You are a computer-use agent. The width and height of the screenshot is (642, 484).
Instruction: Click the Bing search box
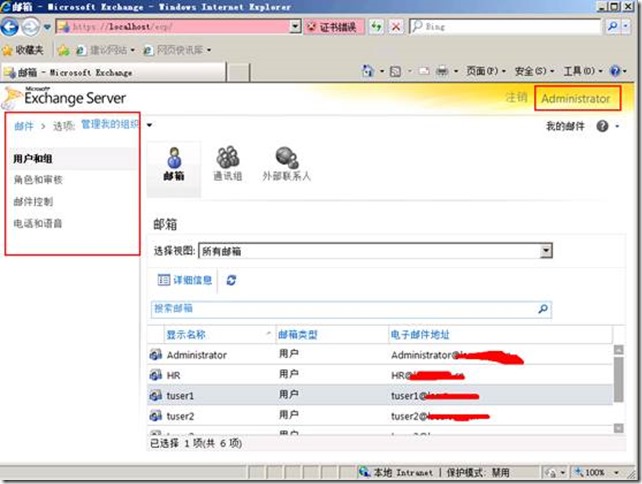click(505, 27)
